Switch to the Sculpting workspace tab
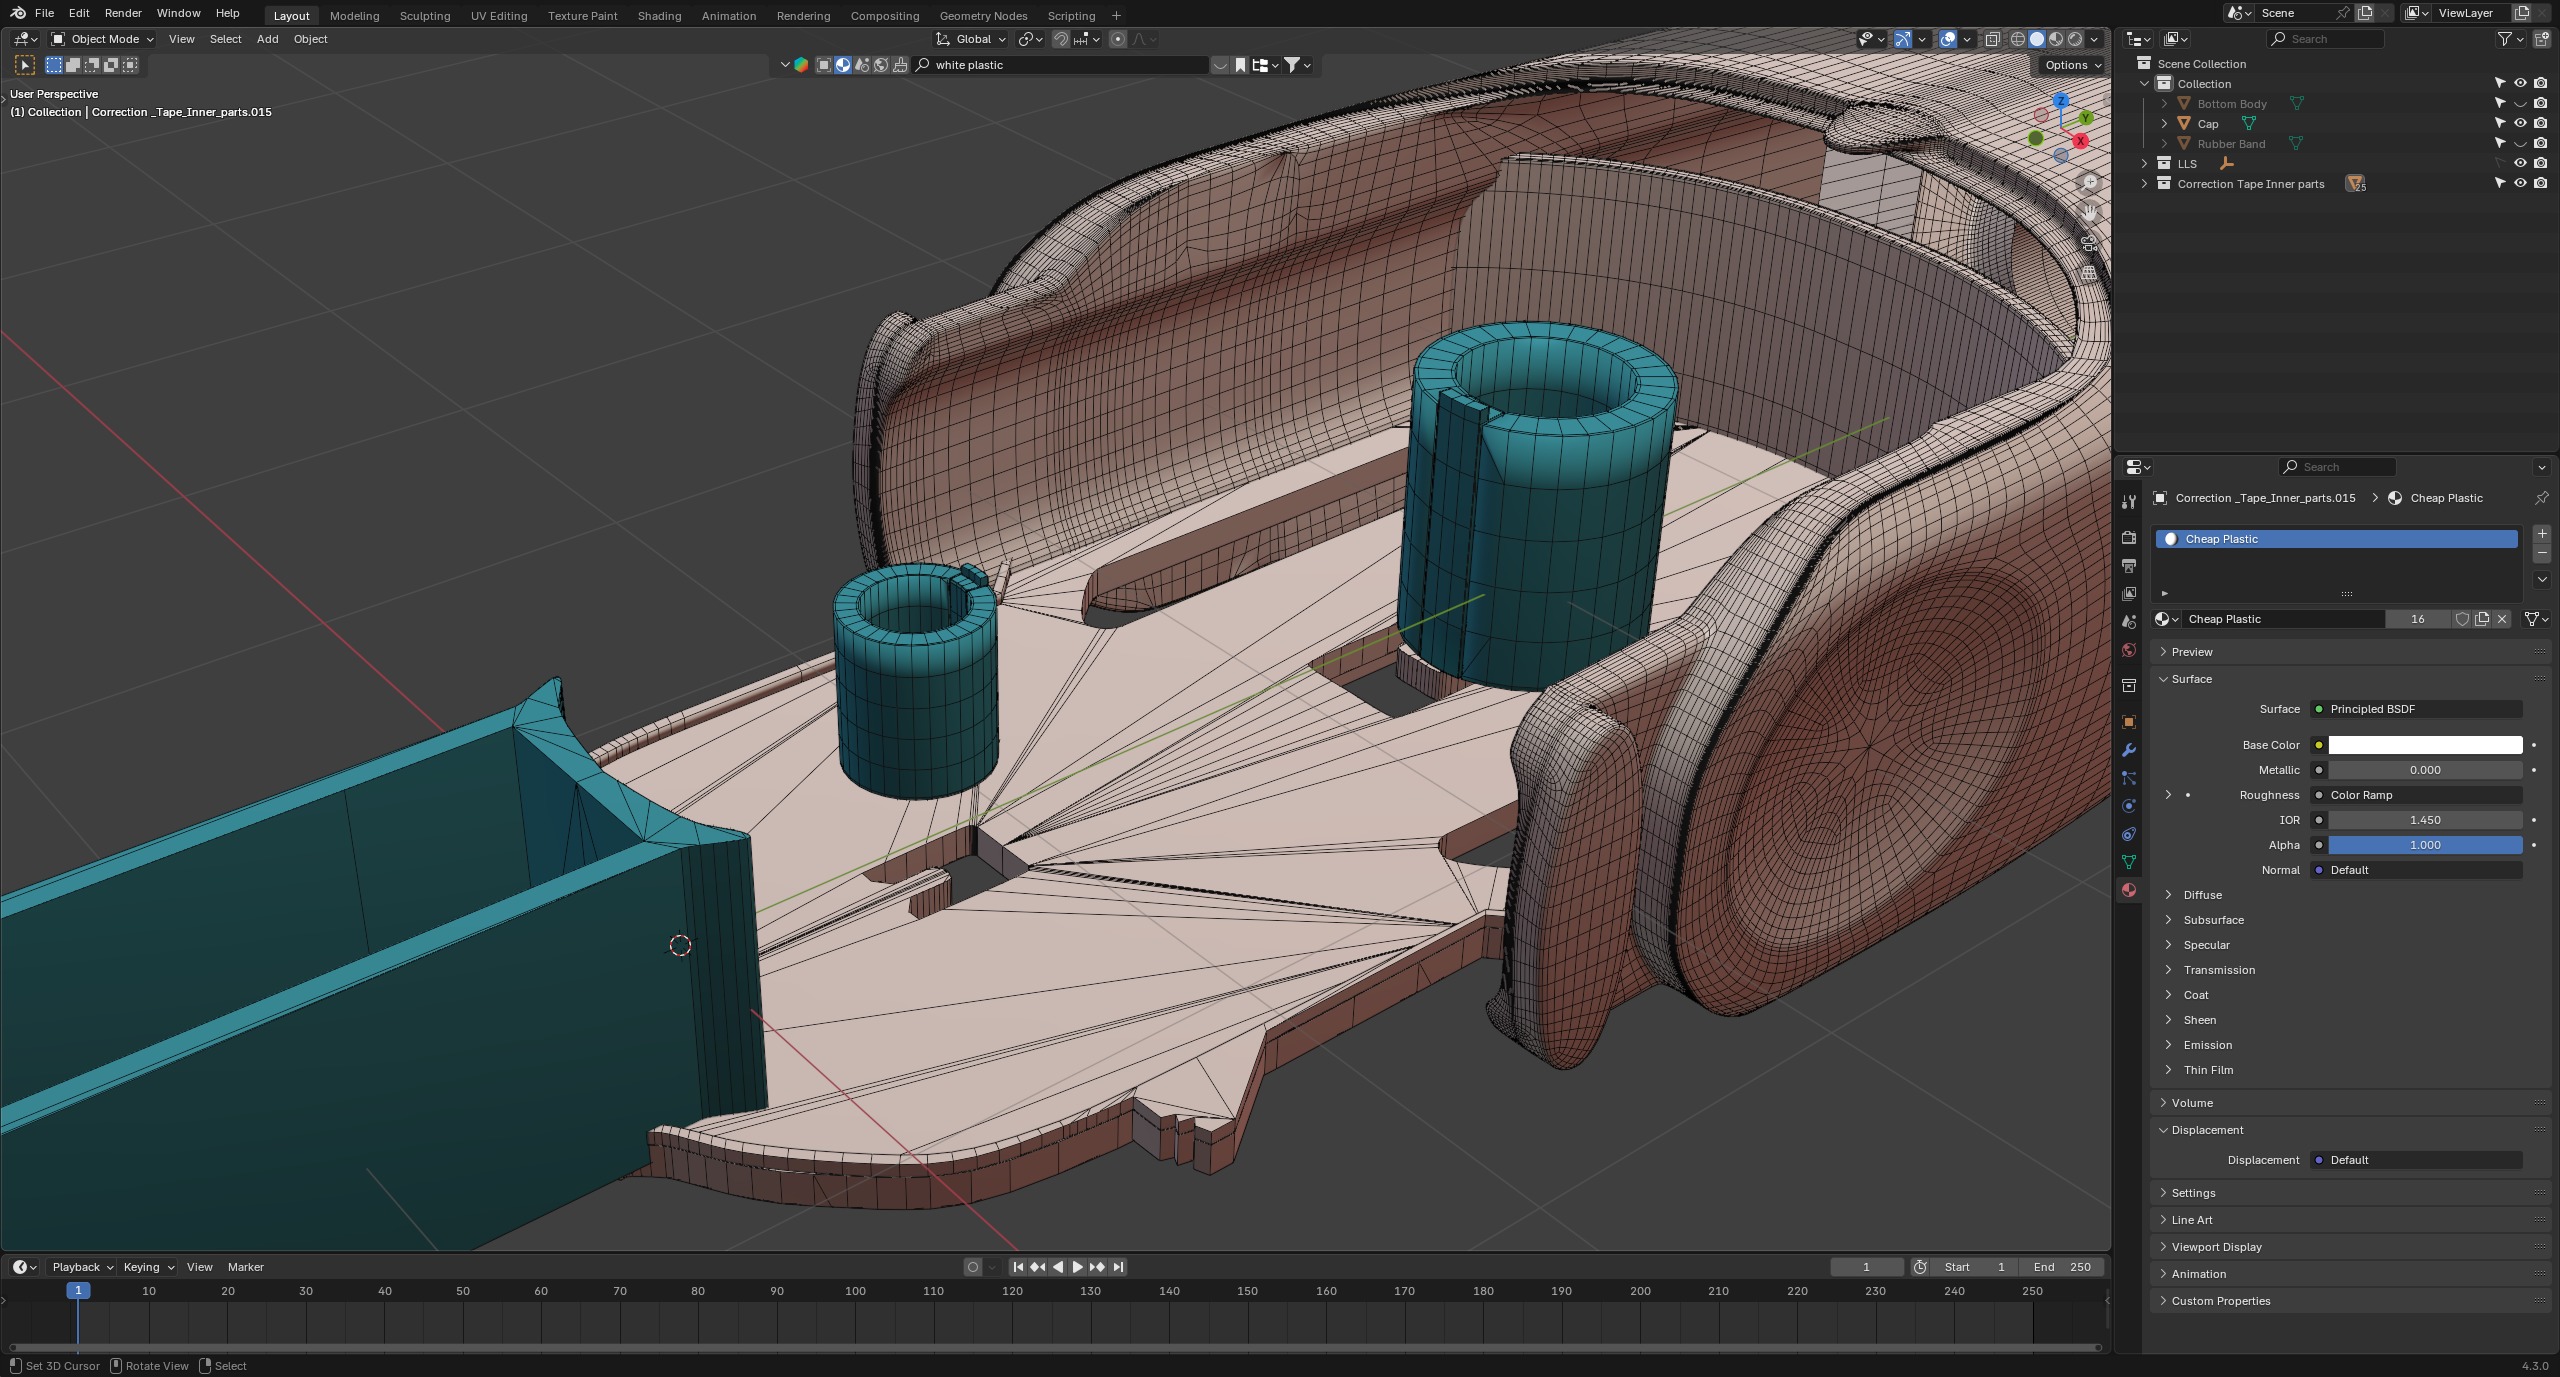Screen dimensions: 2560x1377 [x=424, y=15]
